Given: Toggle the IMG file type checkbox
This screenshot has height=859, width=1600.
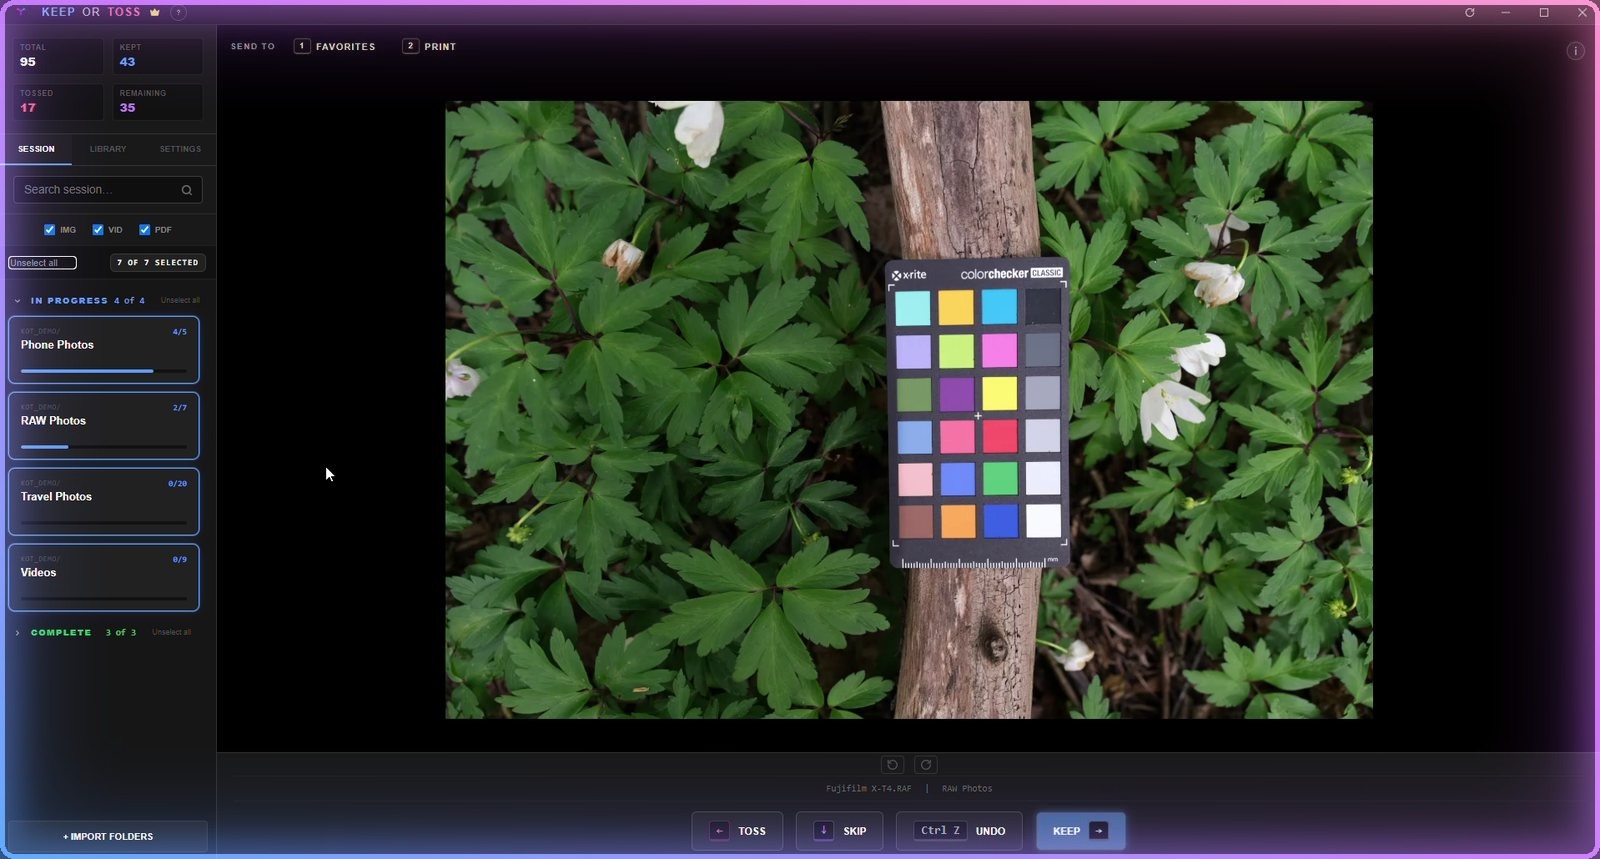Looking at the screenshot, I should [50, 230].
